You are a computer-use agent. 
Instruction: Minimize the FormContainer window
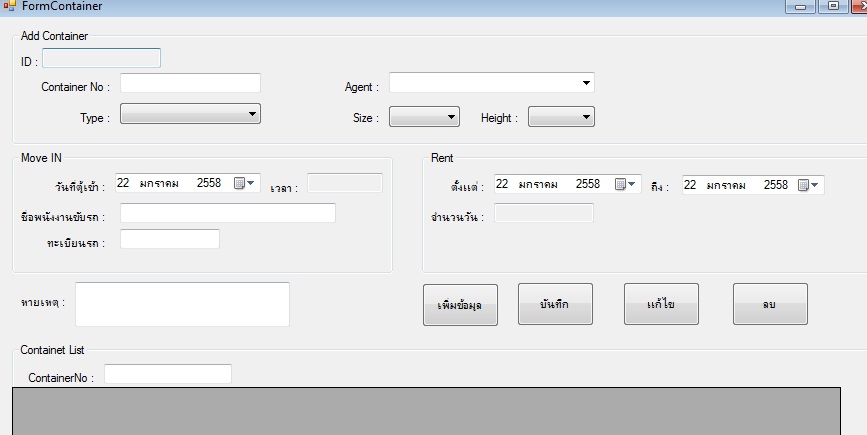click(800, 6)
